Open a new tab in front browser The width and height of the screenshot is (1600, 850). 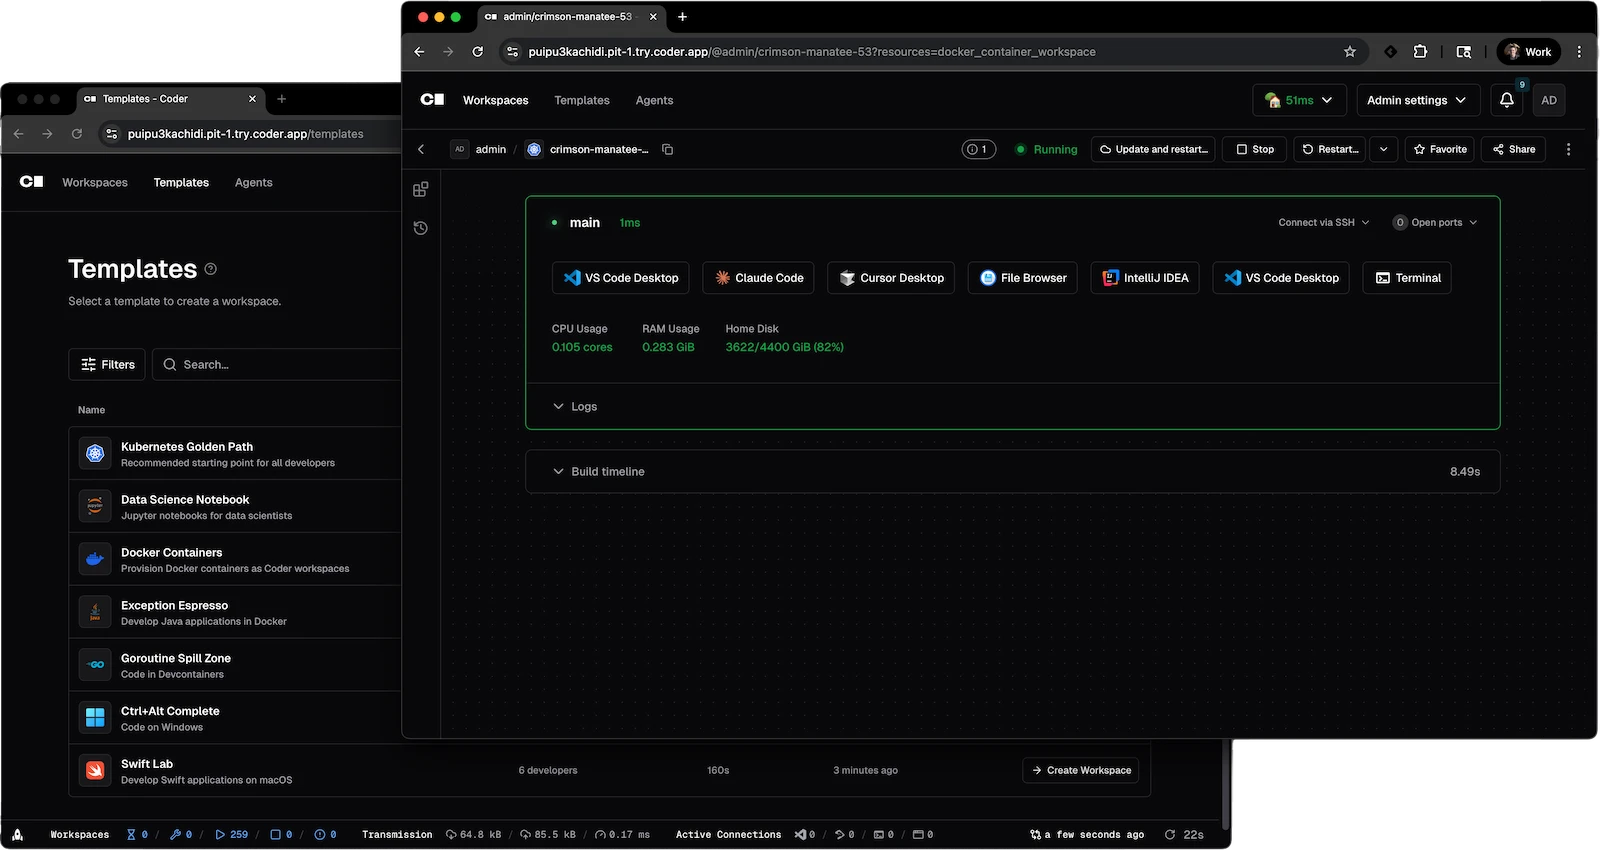pyautogui.click(x=683, y=17)
